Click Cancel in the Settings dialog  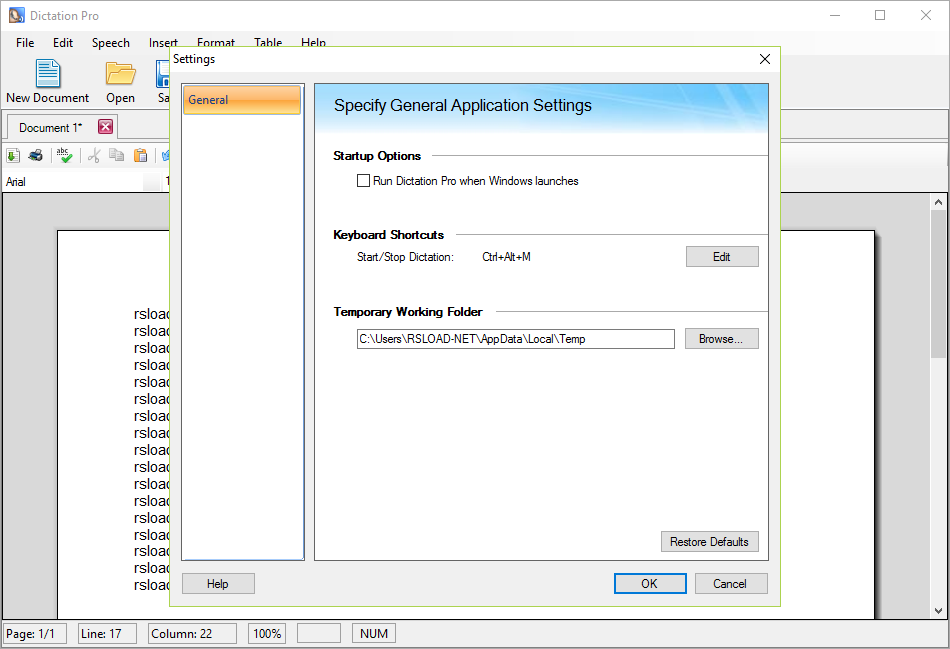pyautogui.click(x=731, y=584)
